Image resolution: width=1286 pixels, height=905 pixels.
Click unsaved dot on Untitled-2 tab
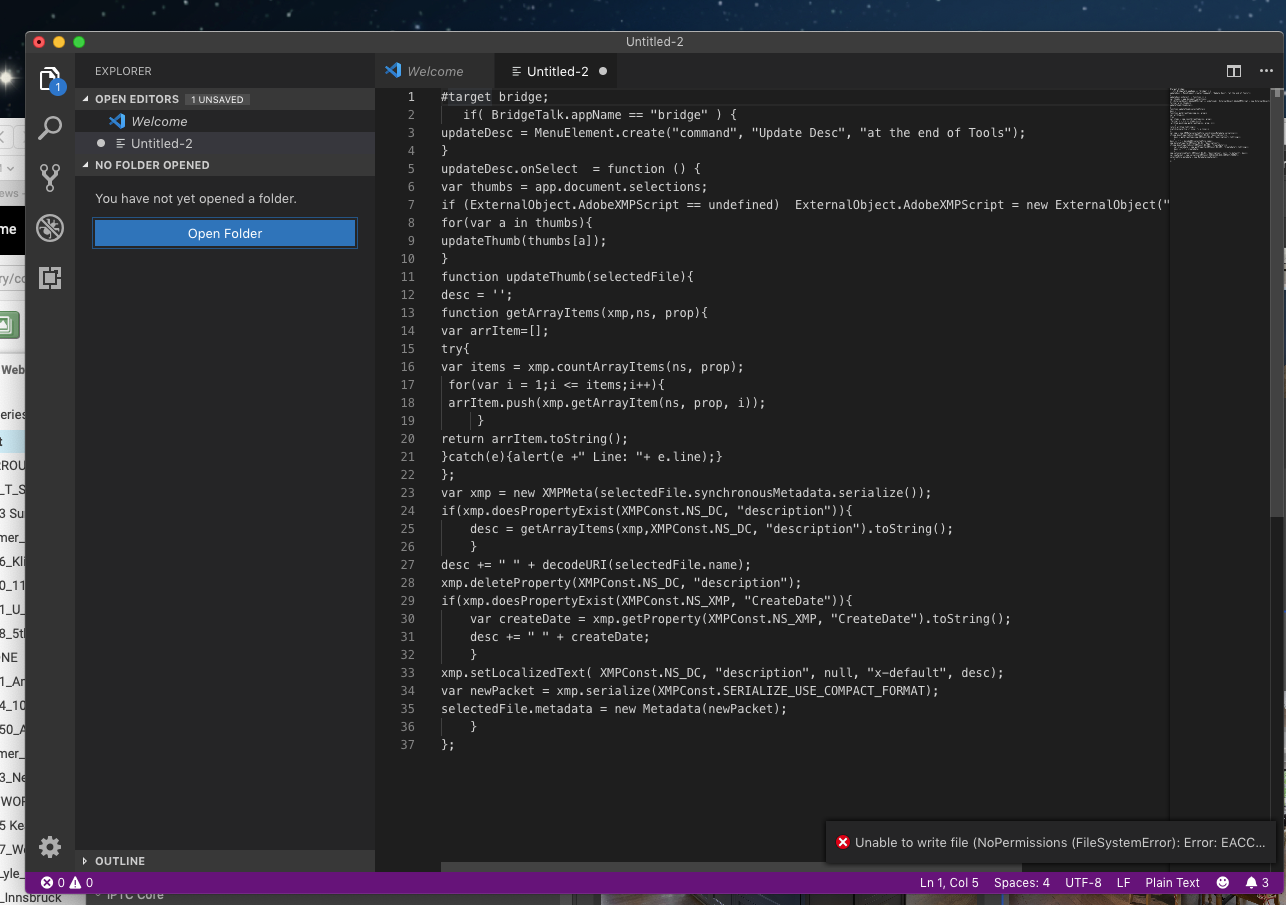pos(603,71)
